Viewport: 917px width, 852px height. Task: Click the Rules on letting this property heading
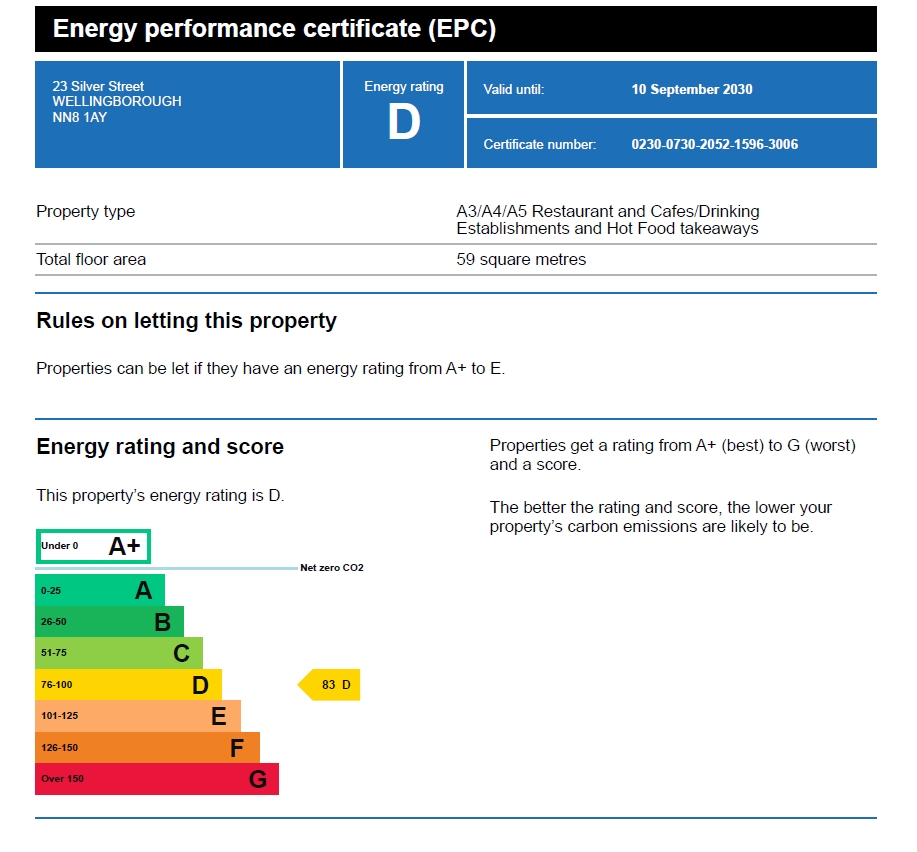point(186,321)
